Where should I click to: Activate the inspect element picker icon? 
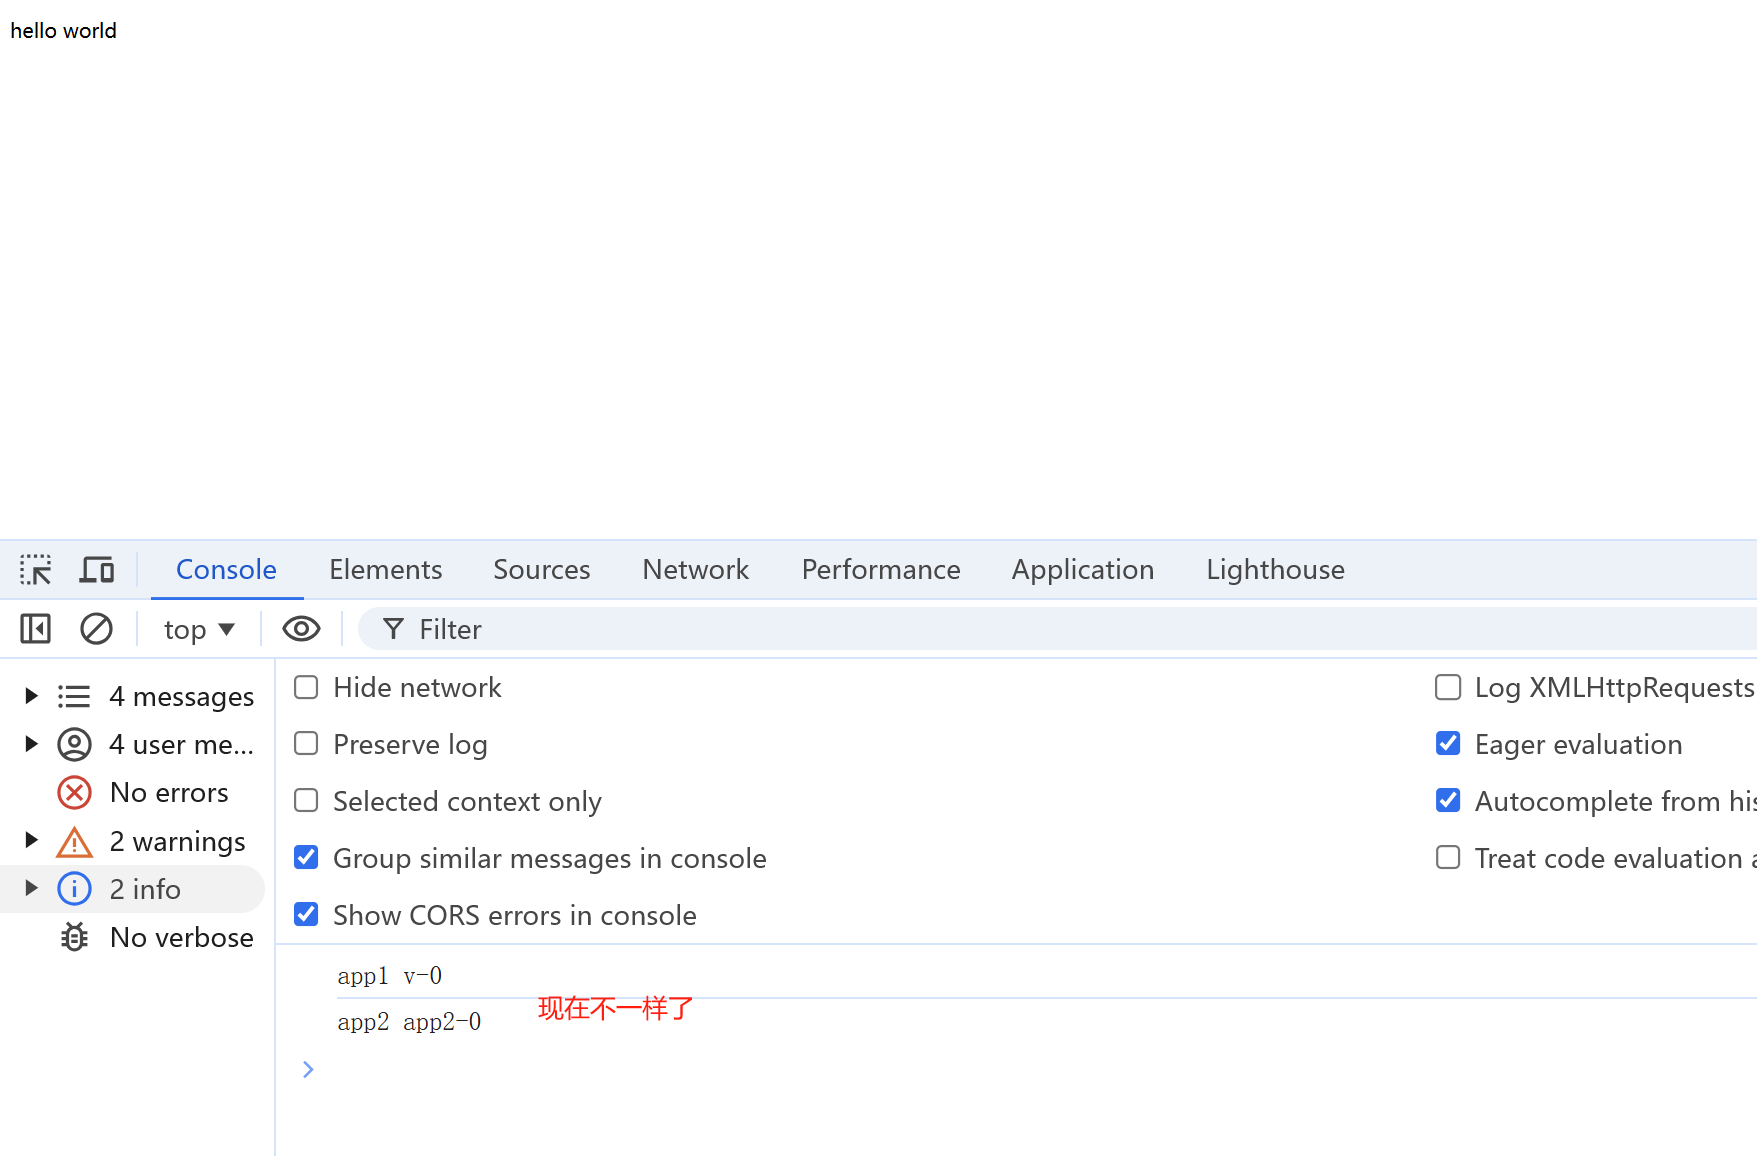pyautogui.click(x=36, y=570)
